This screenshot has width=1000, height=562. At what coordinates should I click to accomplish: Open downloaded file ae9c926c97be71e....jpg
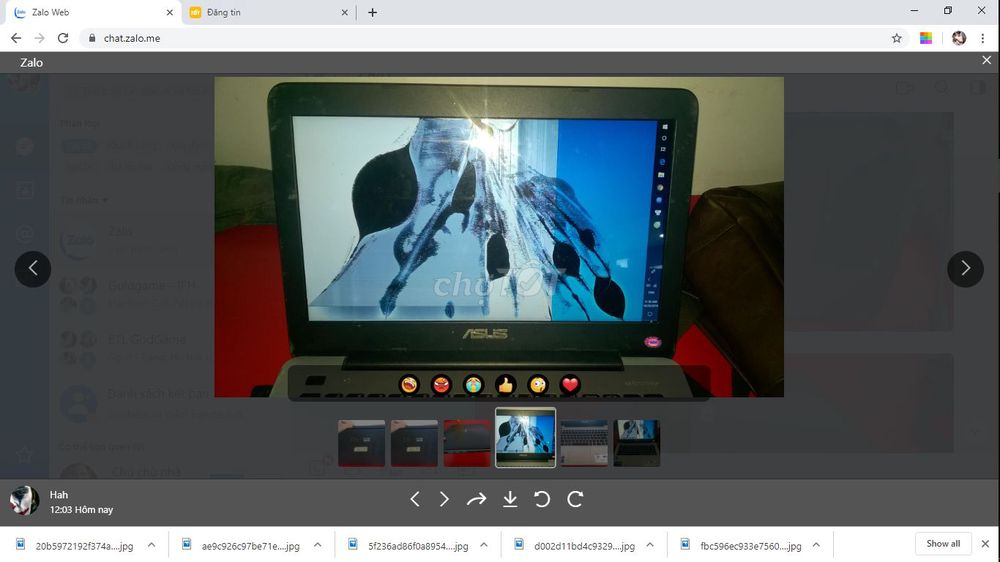pyautogui.click(x=242, y=545)
